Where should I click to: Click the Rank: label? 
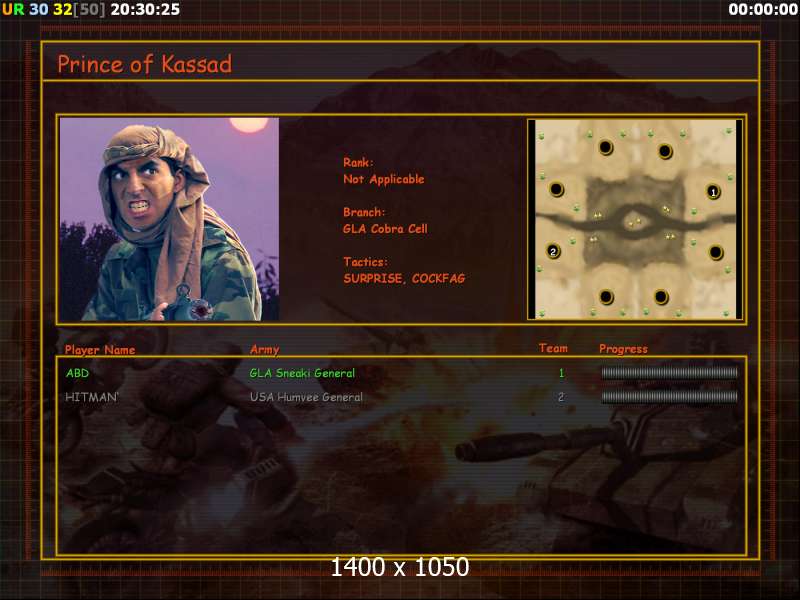[358, 162]
